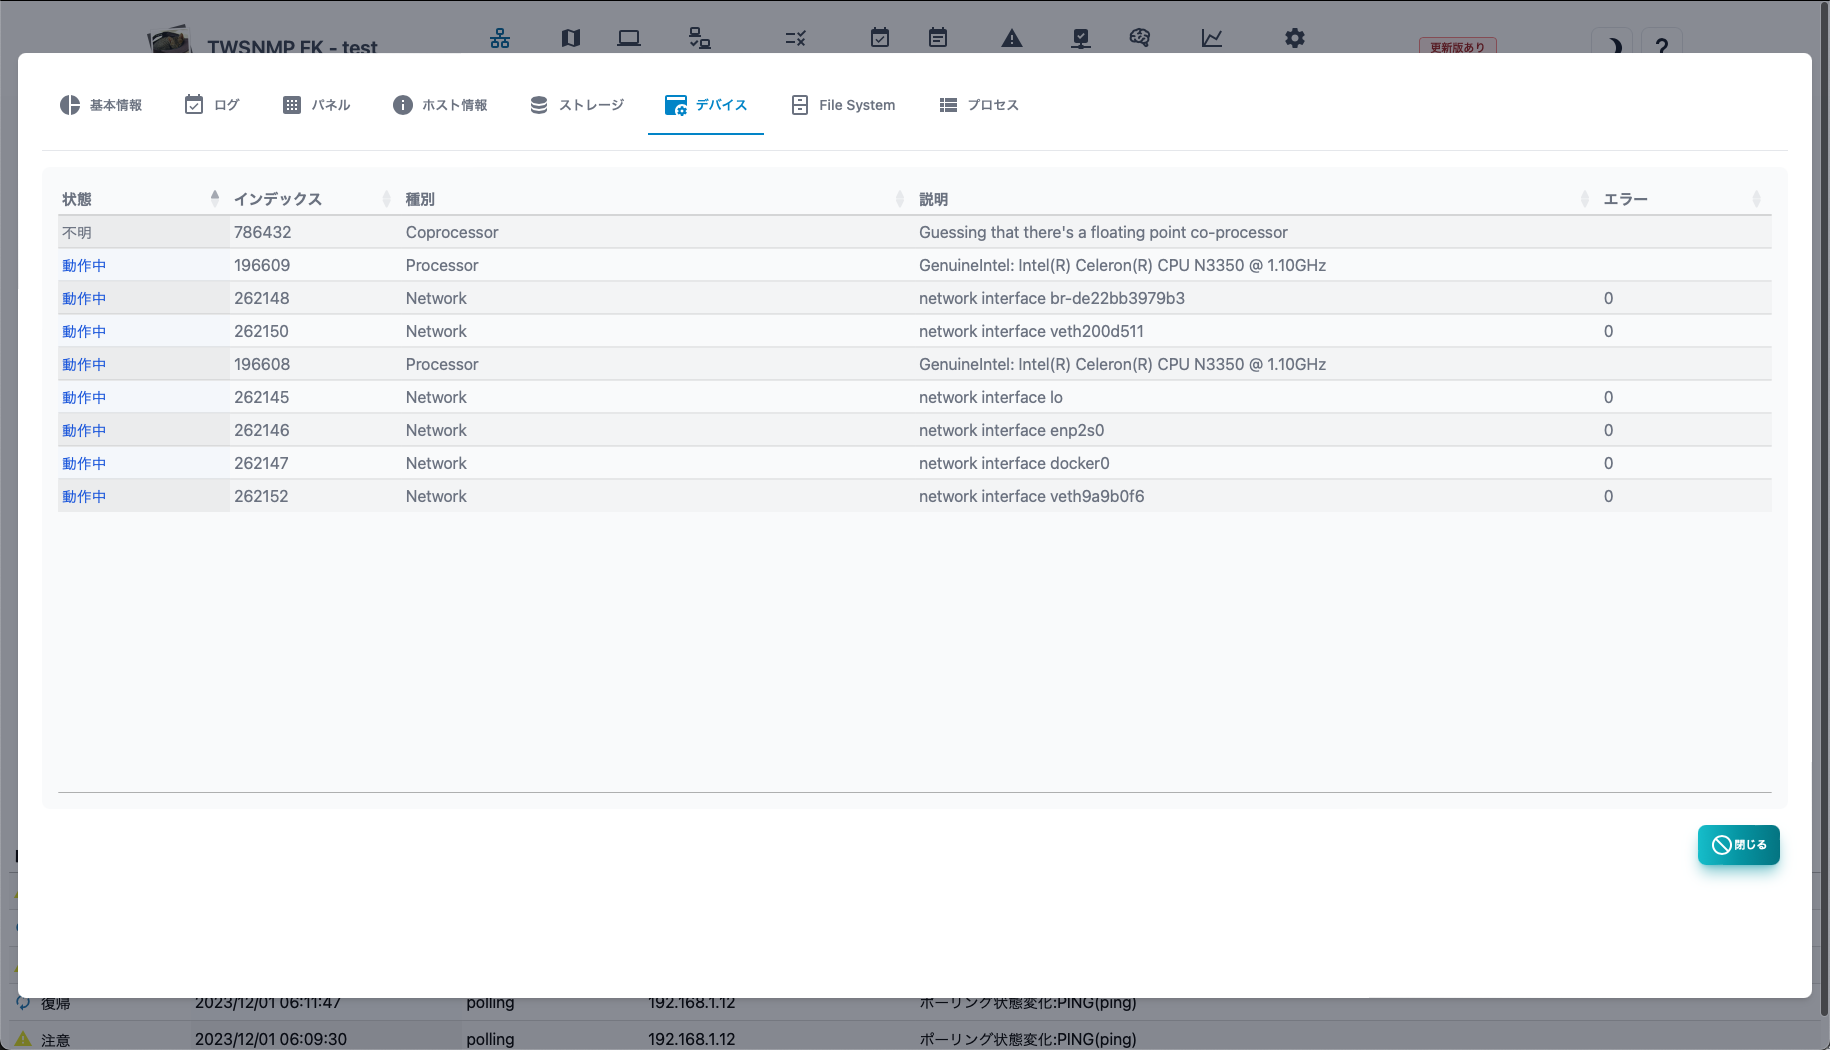Select the デバイス tab
The height and width of the screenshot is (1050, 1830).
pos(706,105)
